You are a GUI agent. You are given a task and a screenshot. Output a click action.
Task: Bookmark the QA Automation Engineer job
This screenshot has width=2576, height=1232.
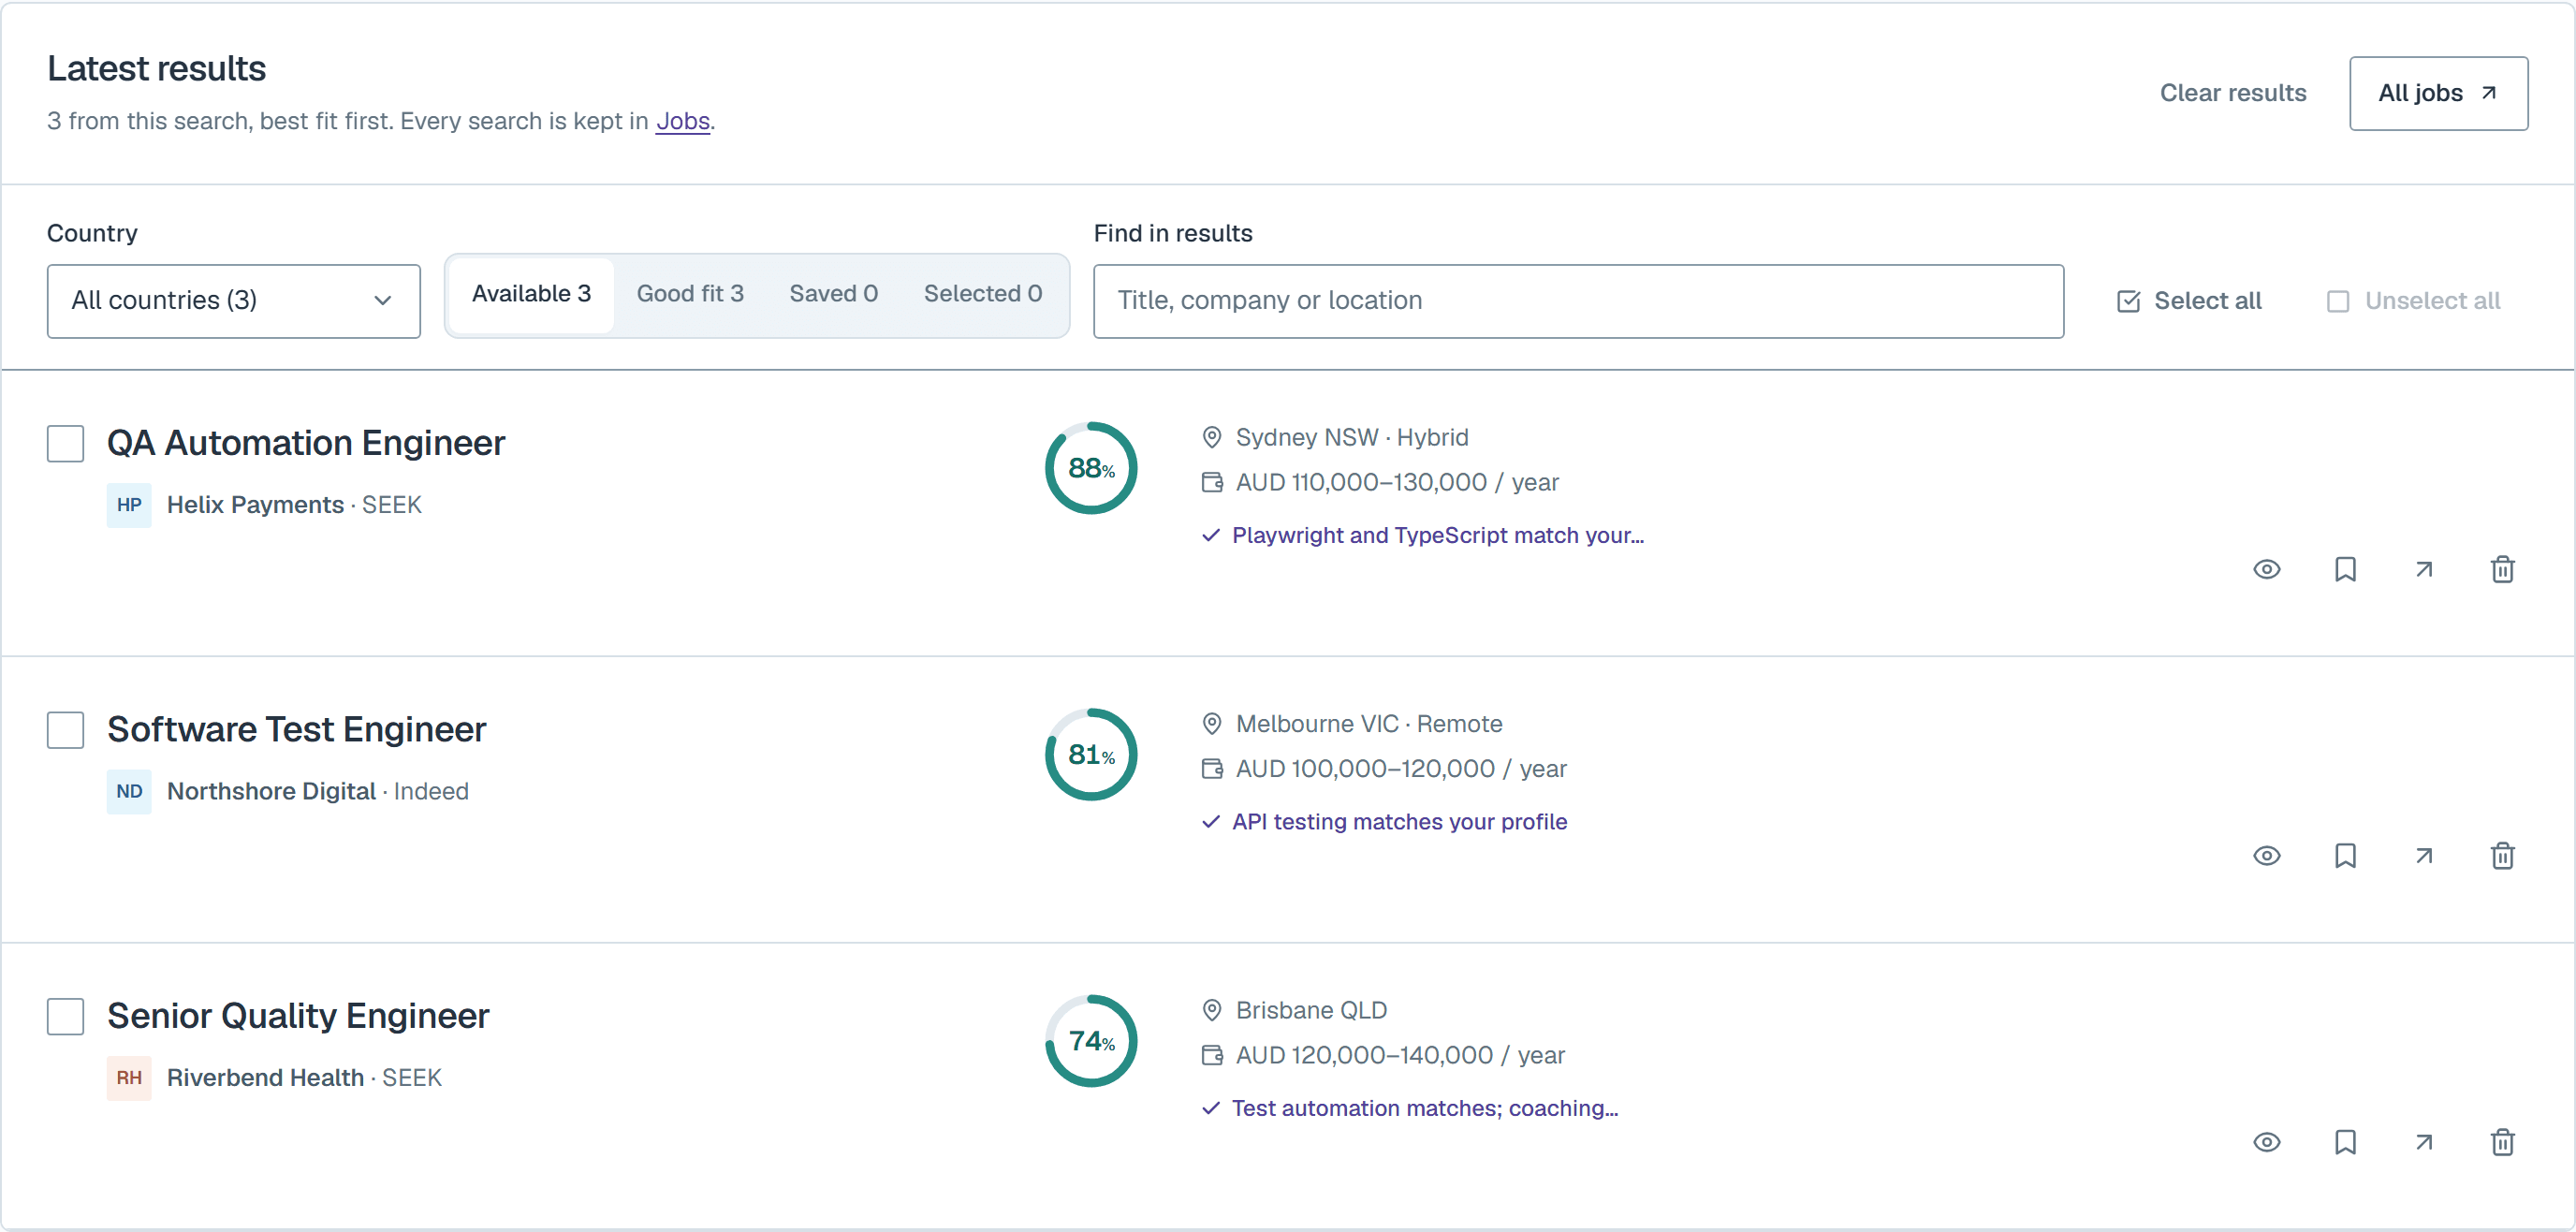click(2345, 569)
